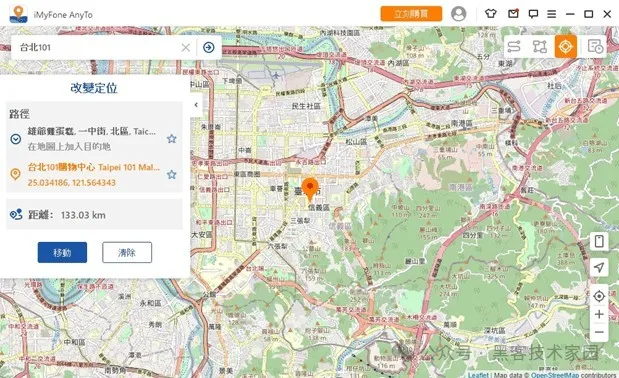The width and height of the screenshot is (619, 378).
Task: Open the feedback chat bubble icon
Action: pos(533,14)
